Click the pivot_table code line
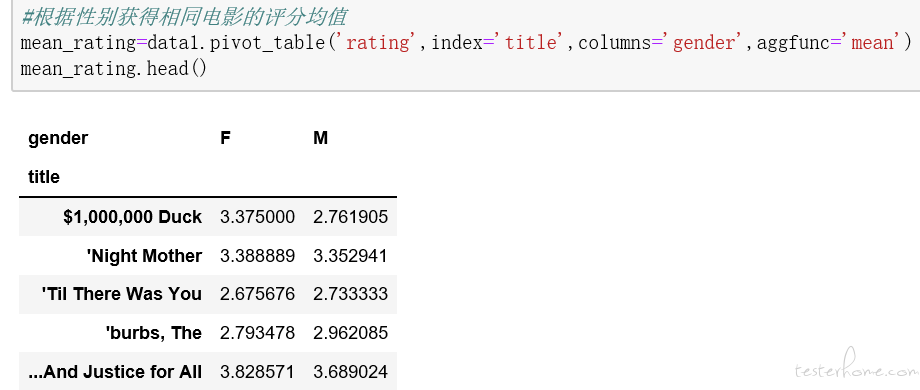The image size is (920, 390). click(x=466, y=42)
